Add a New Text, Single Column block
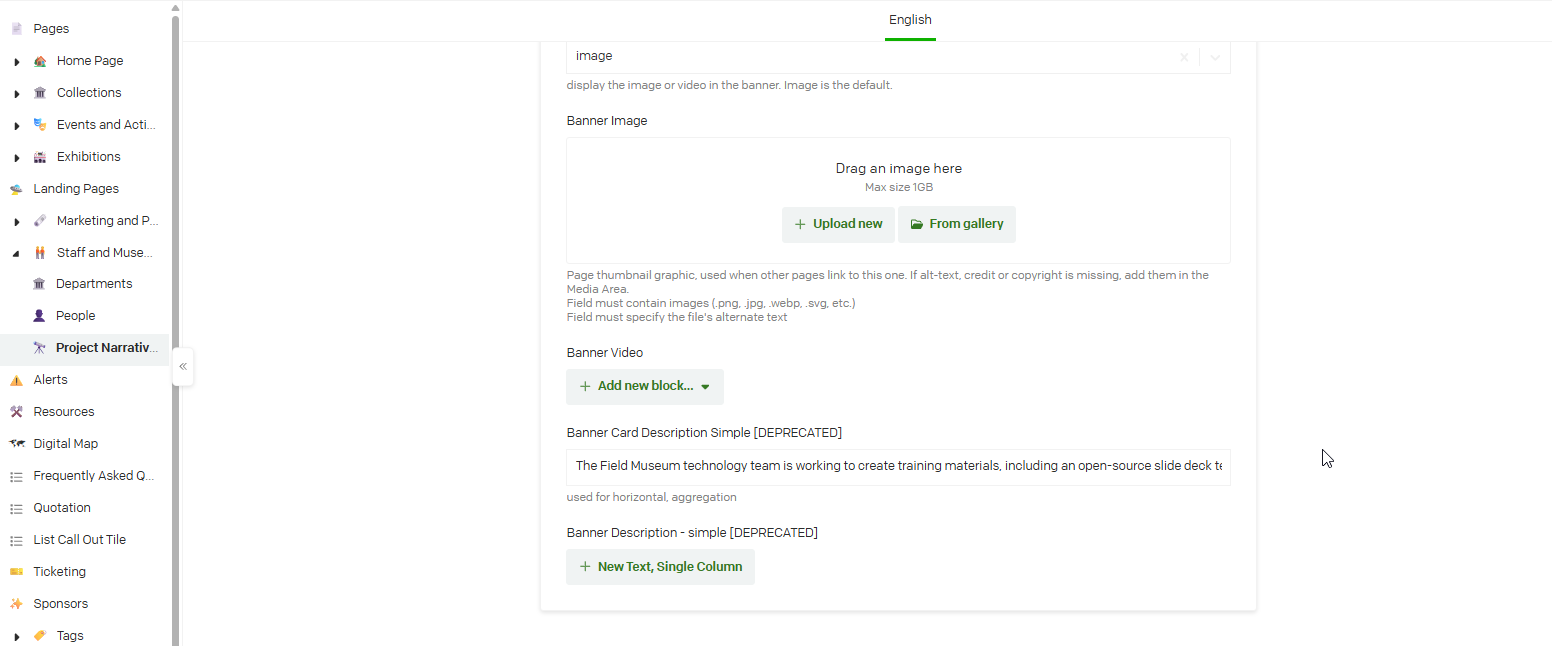This screenshot has height=646, width=1552. pyautogui.click(x=660, y=567)
